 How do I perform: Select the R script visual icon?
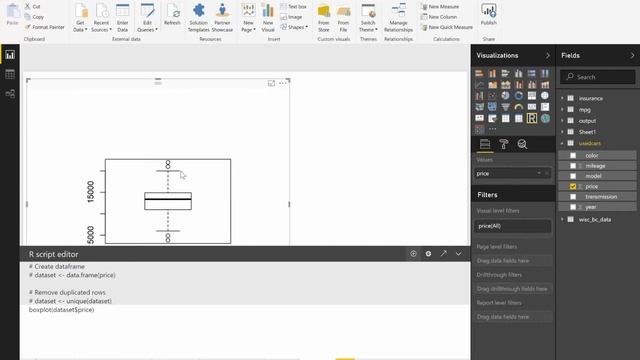point(531,118)
